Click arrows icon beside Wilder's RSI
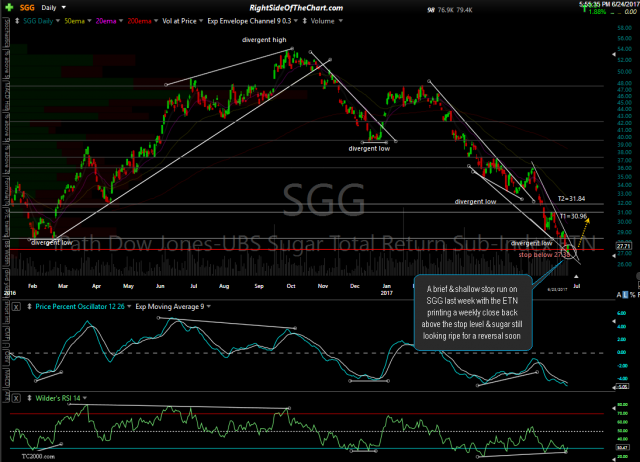The height and width of the screenshot is (462, 640). [x=29, y=398]
